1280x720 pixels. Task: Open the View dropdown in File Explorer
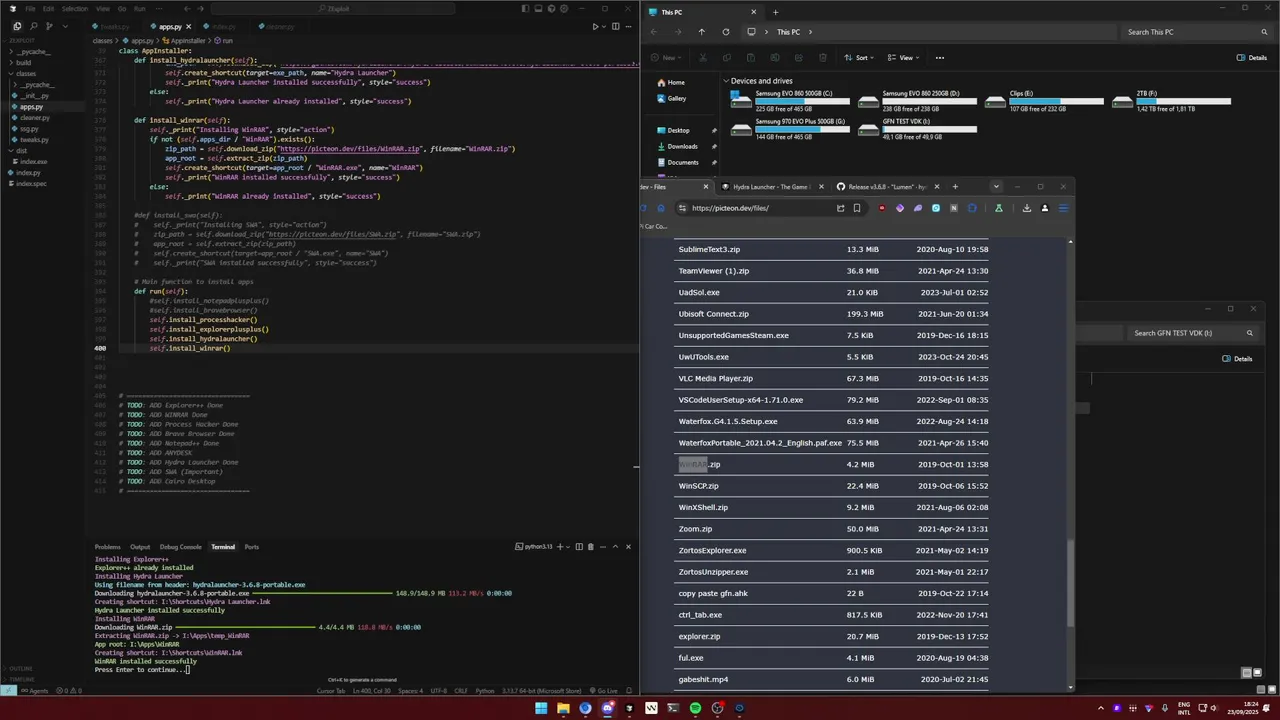pos(905,58)
